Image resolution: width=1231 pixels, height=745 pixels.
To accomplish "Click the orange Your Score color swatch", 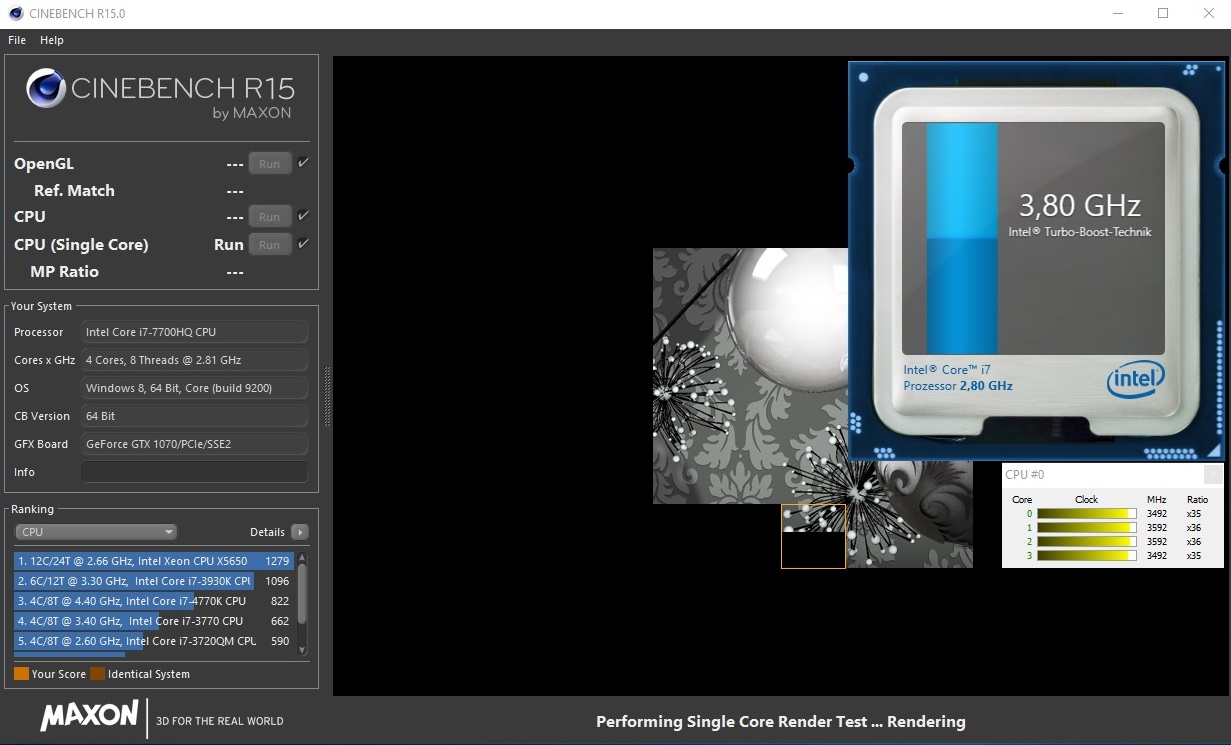I will tap(21, 674).
